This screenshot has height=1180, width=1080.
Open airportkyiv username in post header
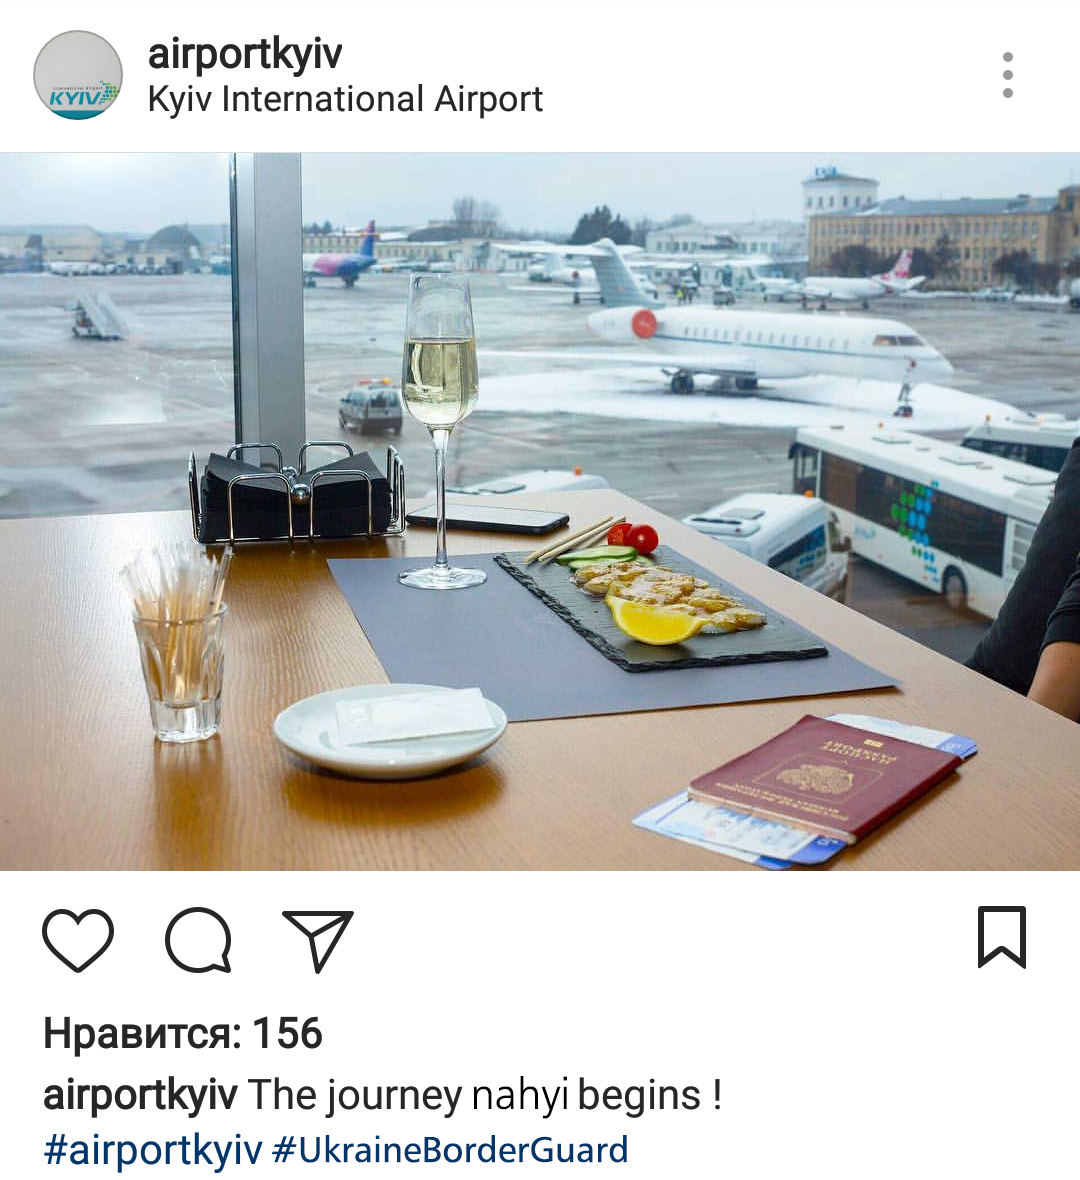(245, 54)
